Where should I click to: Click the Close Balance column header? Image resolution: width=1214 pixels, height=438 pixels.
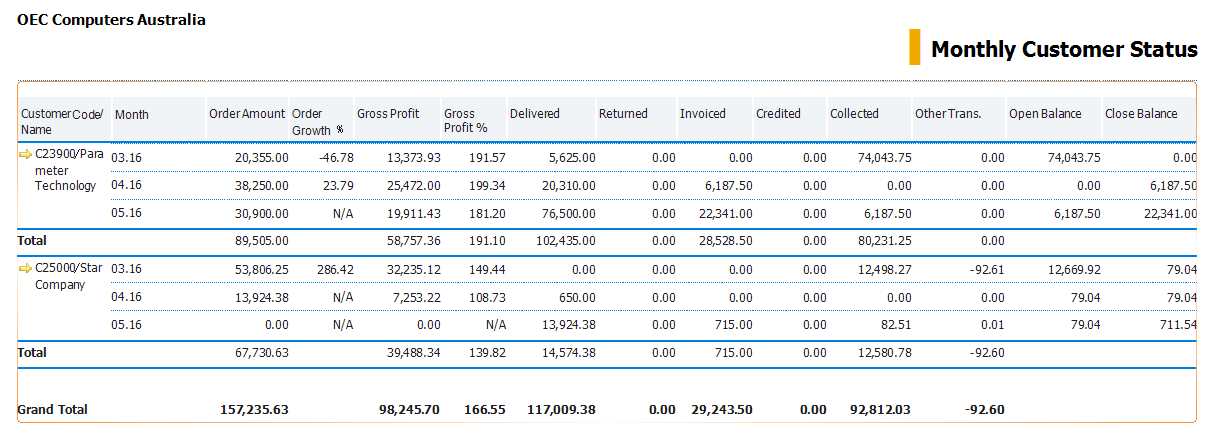click(x=1141, y=114)
